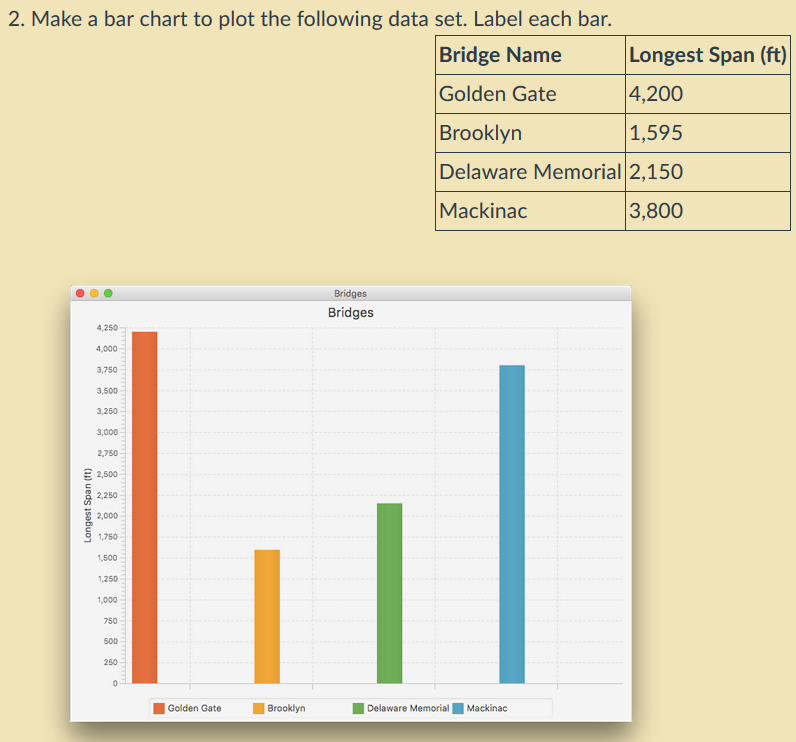The height and width of the screenshot is (742, 796).
Task: Click the 3,750 y-axis tick label
Action: tap(107, 369)
